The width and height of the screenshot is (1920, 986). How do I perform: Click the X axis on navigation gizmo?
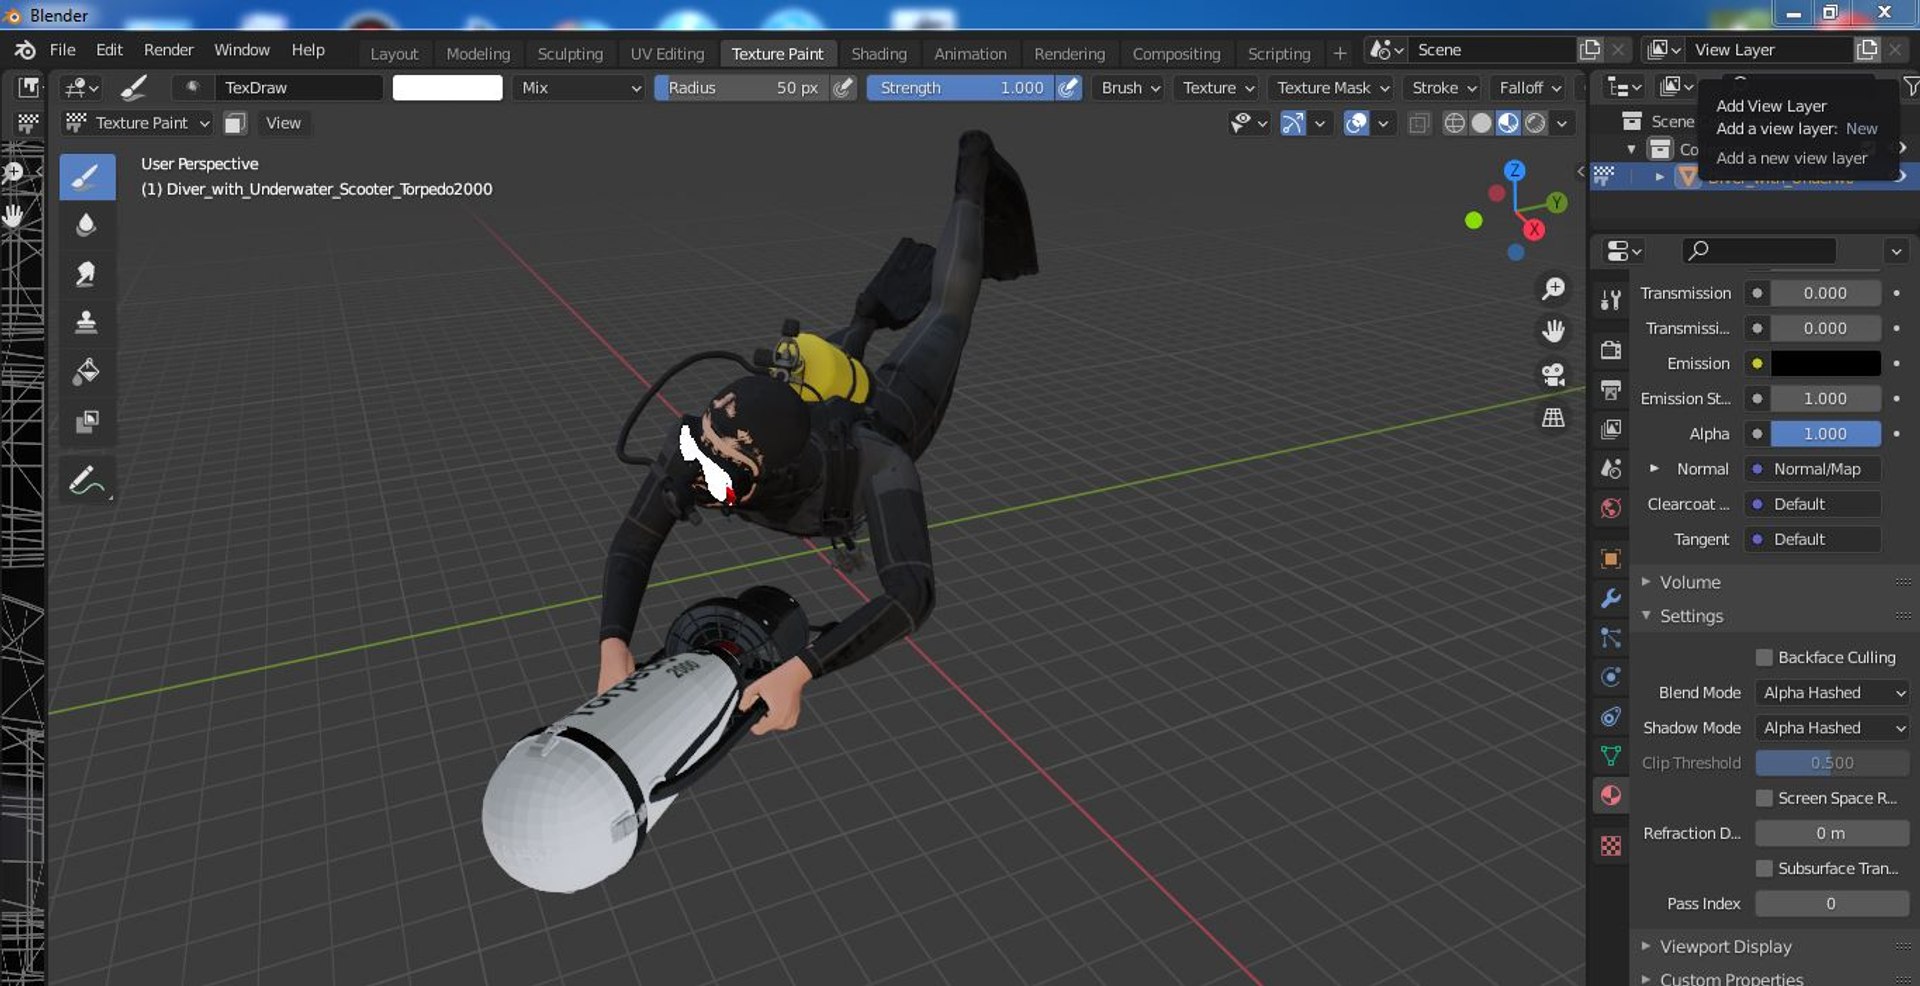pyautogui.click(x=1534, y=229)
